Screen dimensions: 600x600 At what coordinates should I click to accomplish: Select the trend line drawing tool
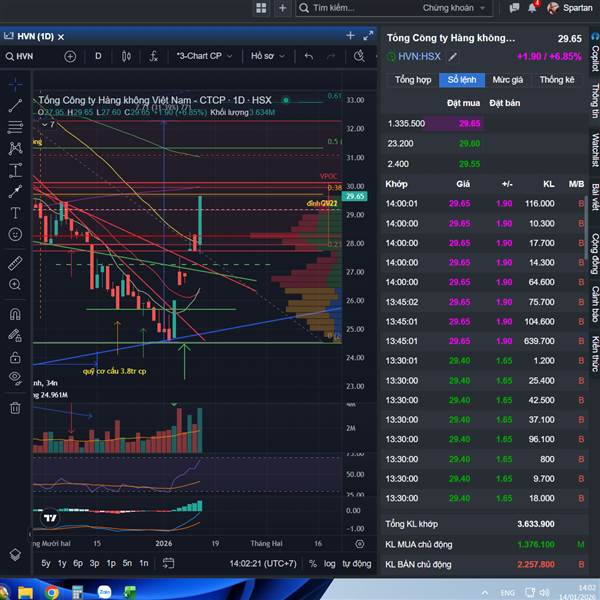(15, 105)
